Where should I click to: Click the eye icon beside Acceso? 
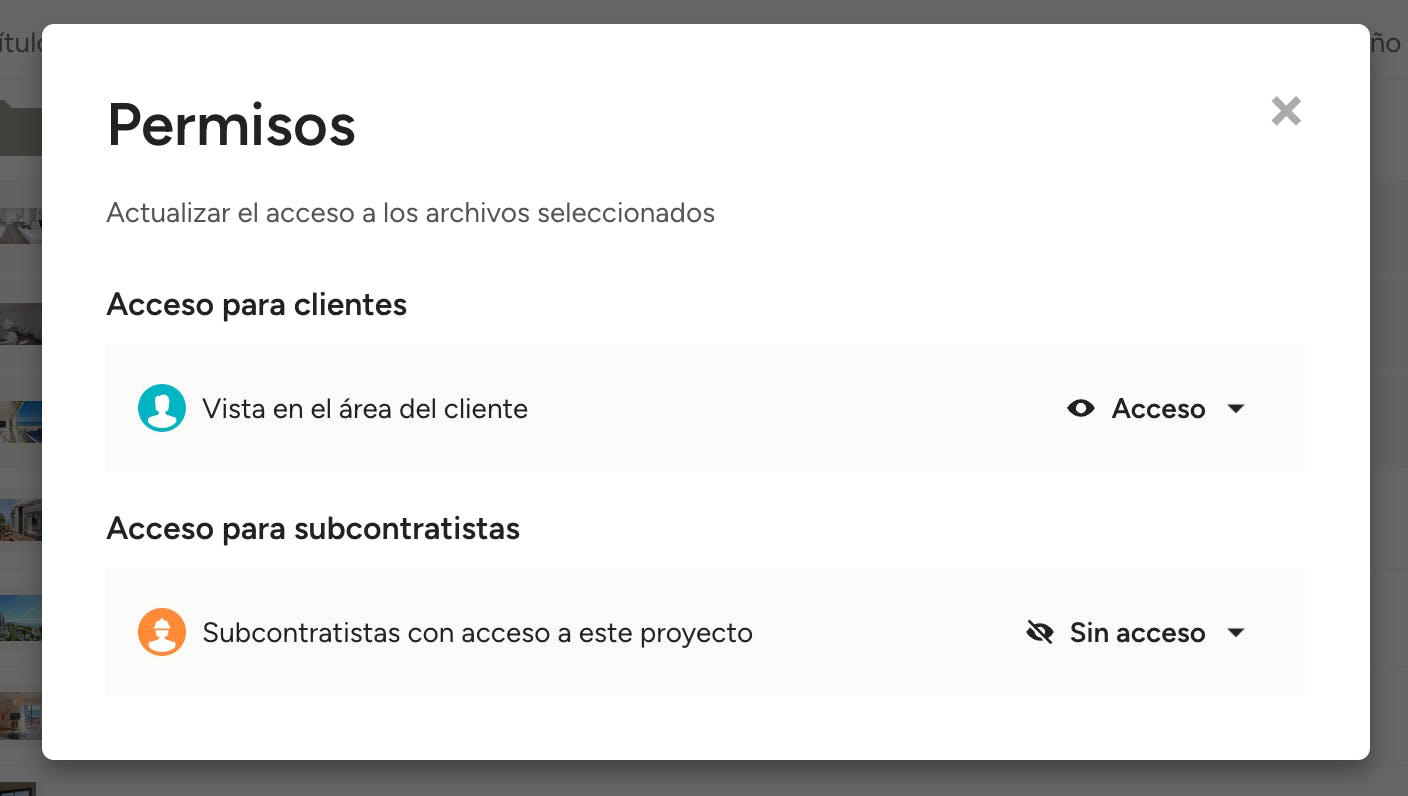click(x=1081, y=408)
